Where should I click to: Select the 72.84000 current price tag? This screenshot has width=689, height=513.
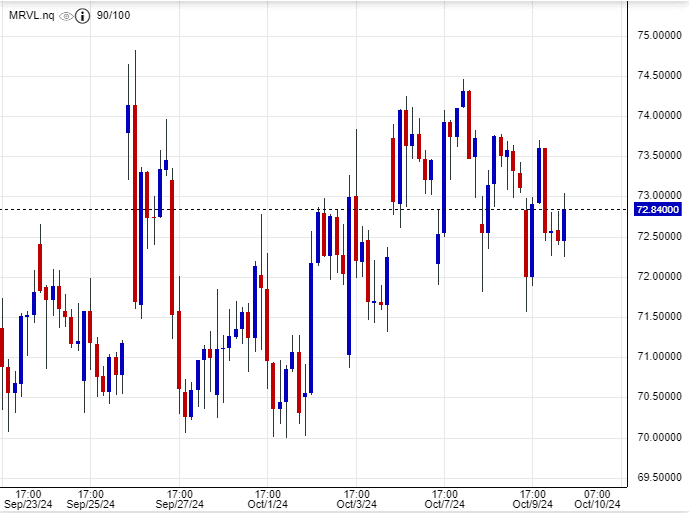coord(659,209)
